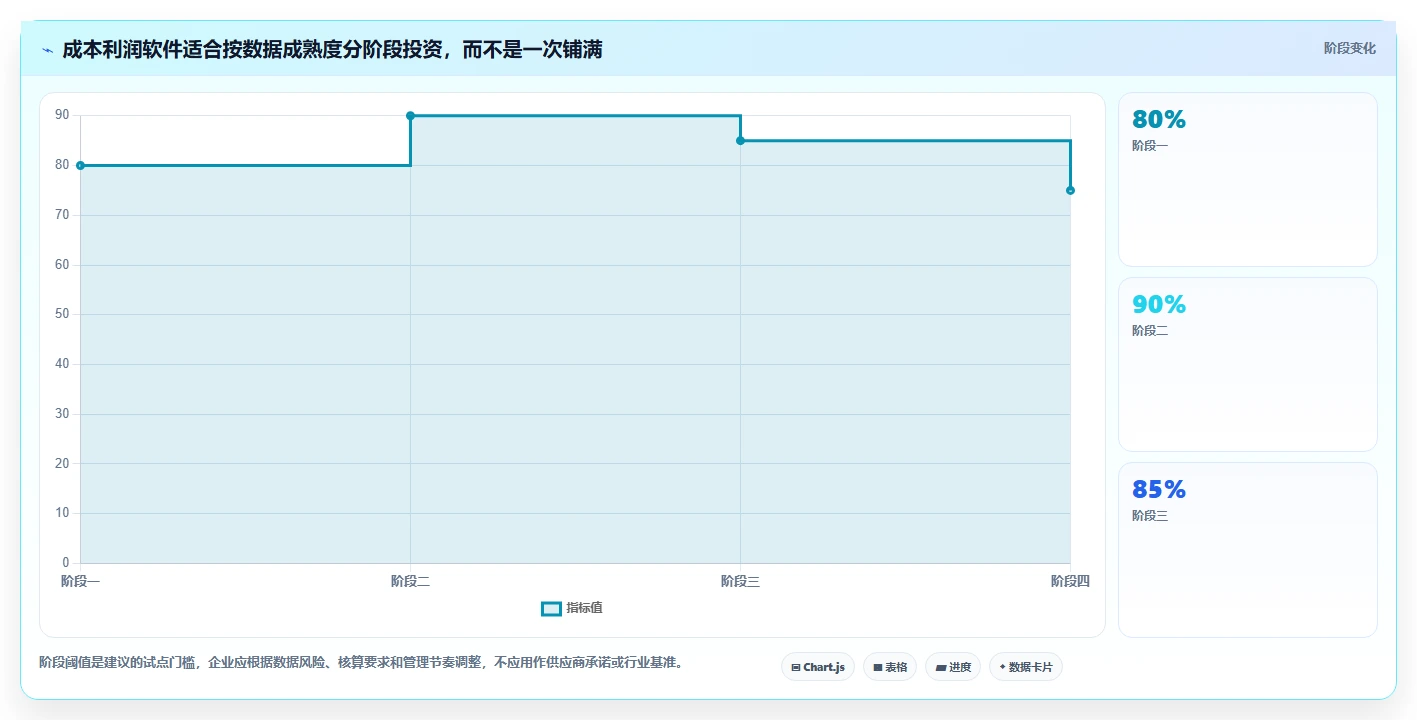Click the chart title about 成本利润软件
1417x720 pixels.
pos(332,49)
